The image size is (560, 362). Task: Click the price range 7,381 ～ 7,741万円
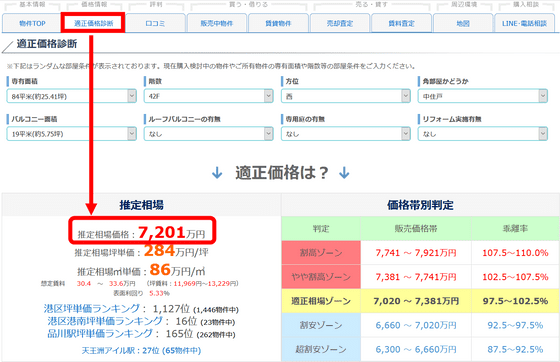pyautogui.click(x=416, y=277)
